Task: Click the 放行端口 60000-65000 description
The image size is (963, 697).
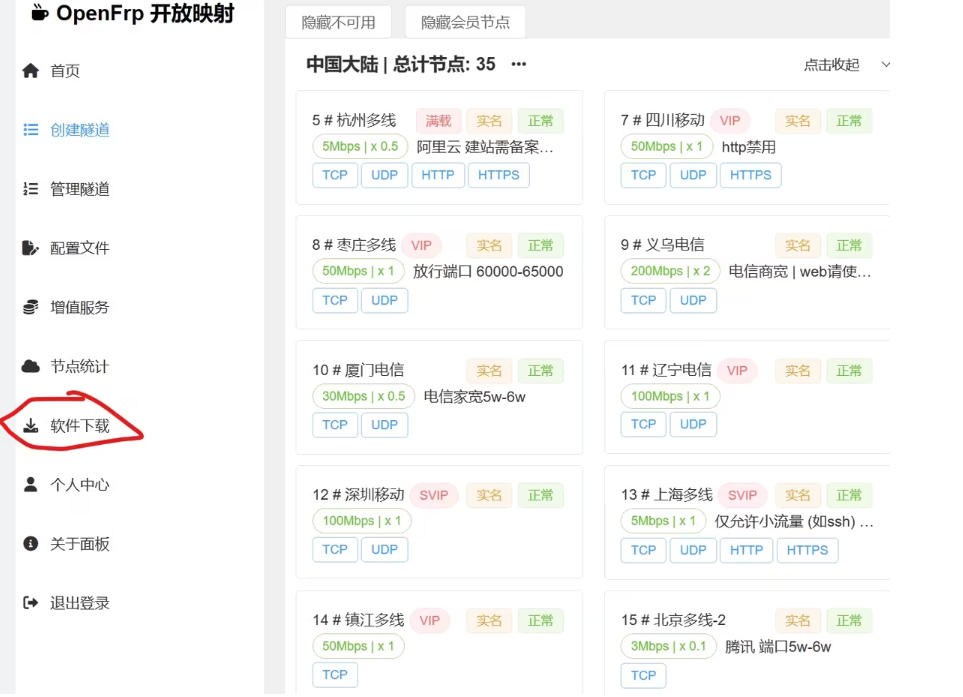Action: coord(488,271)
